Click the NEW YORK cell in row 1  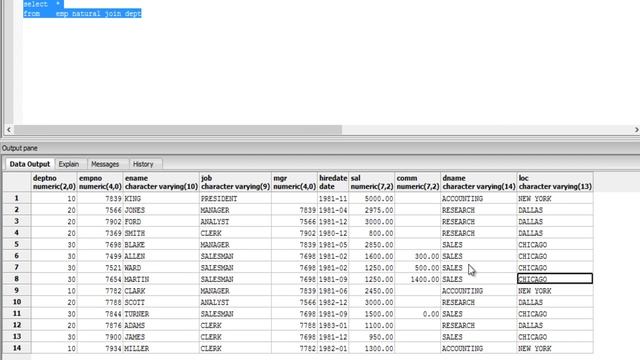[555, 199]
